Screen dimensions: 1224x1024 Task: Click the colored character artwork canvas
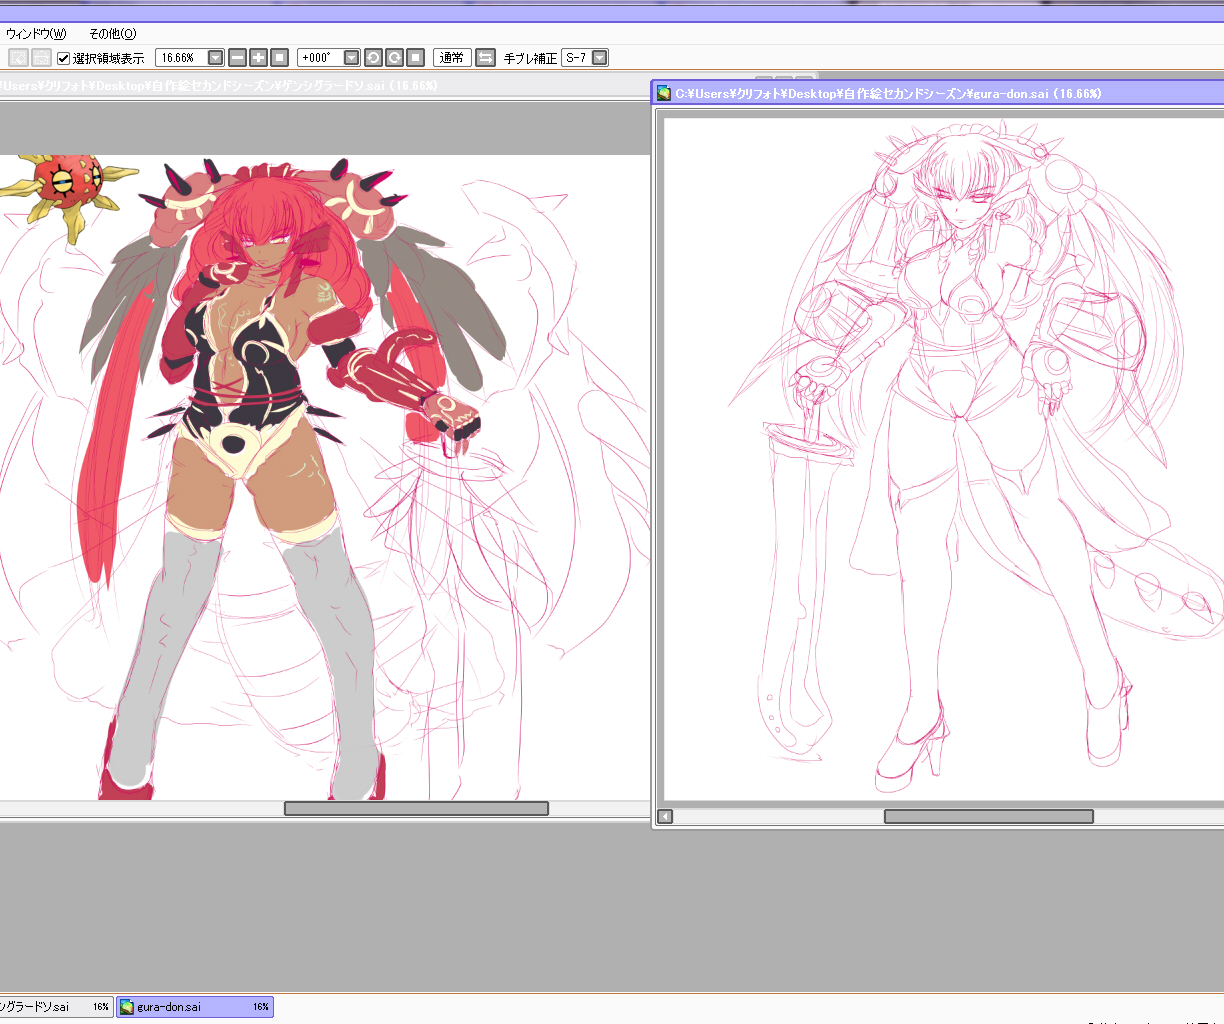coord(325,477)
